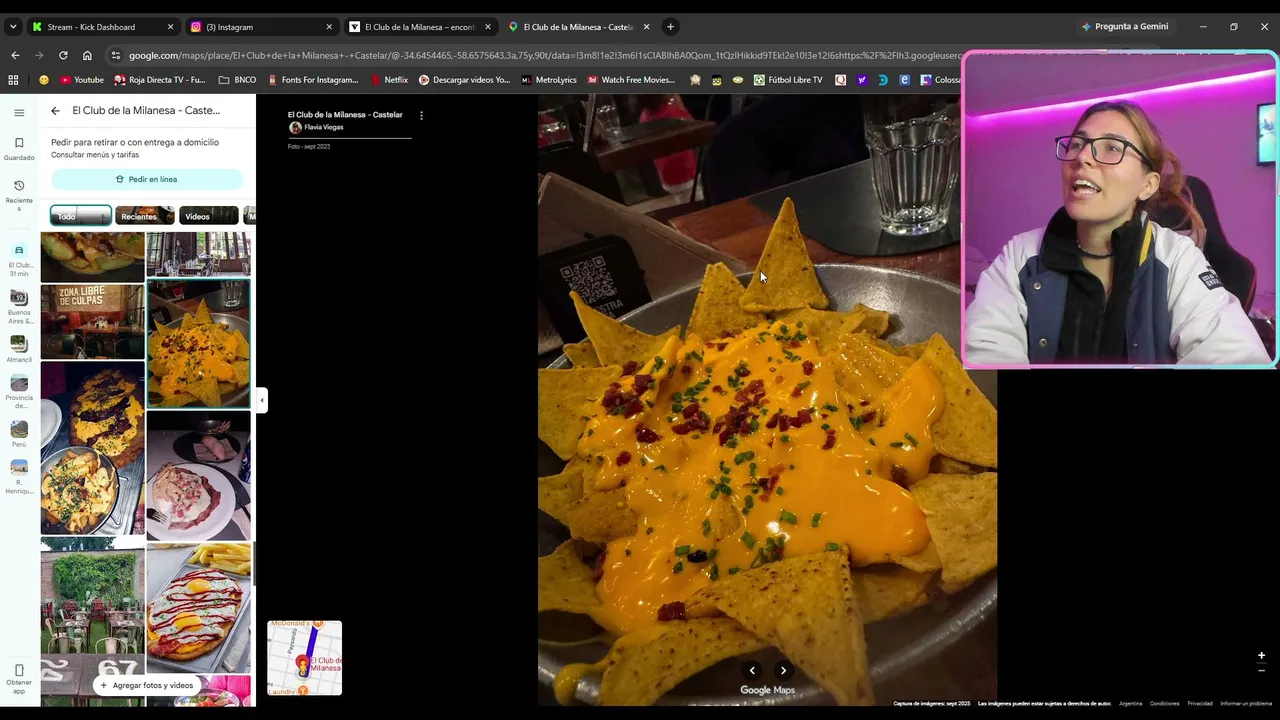Go back from El Club de la Milanesa photos
1280x720 pixels.
tap(55, 111)
